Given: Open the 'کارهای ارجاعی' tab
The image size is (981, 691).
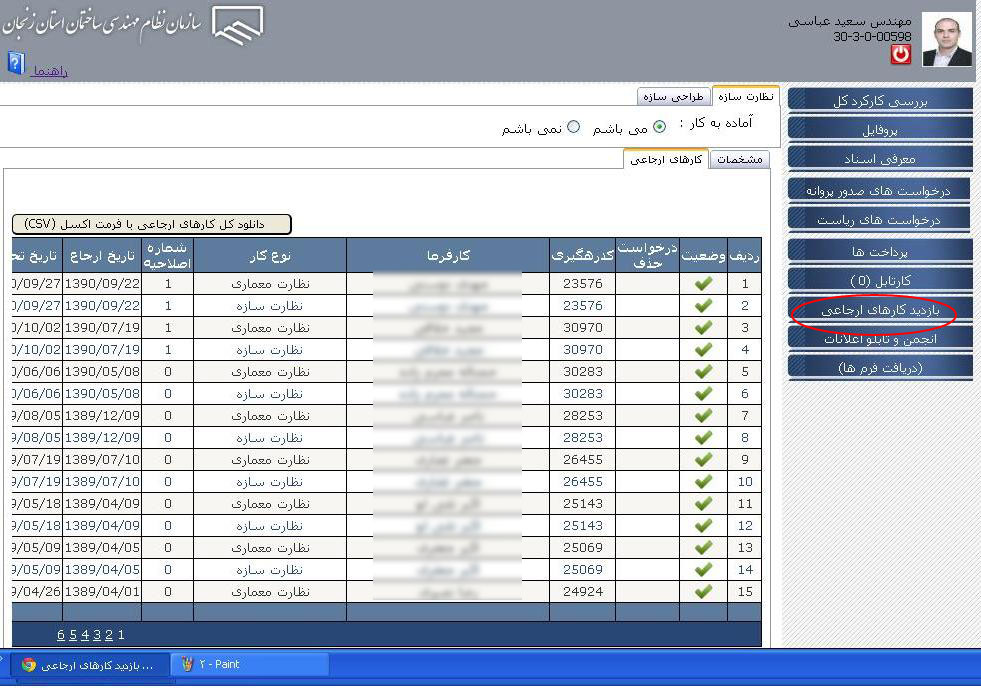Looking at the screenshot, I should click(x=666, y=160).
